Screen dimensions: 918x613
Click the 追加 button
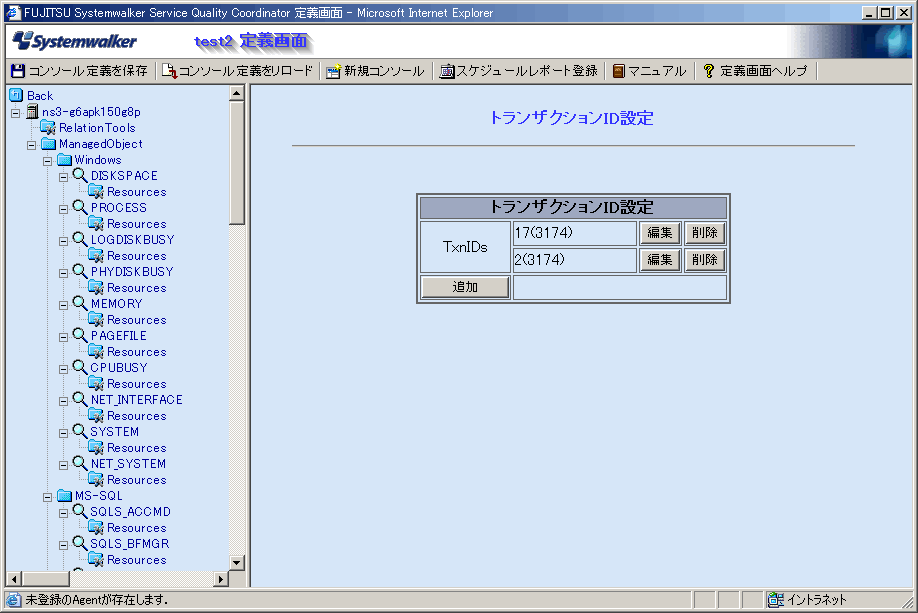point(465,287)
